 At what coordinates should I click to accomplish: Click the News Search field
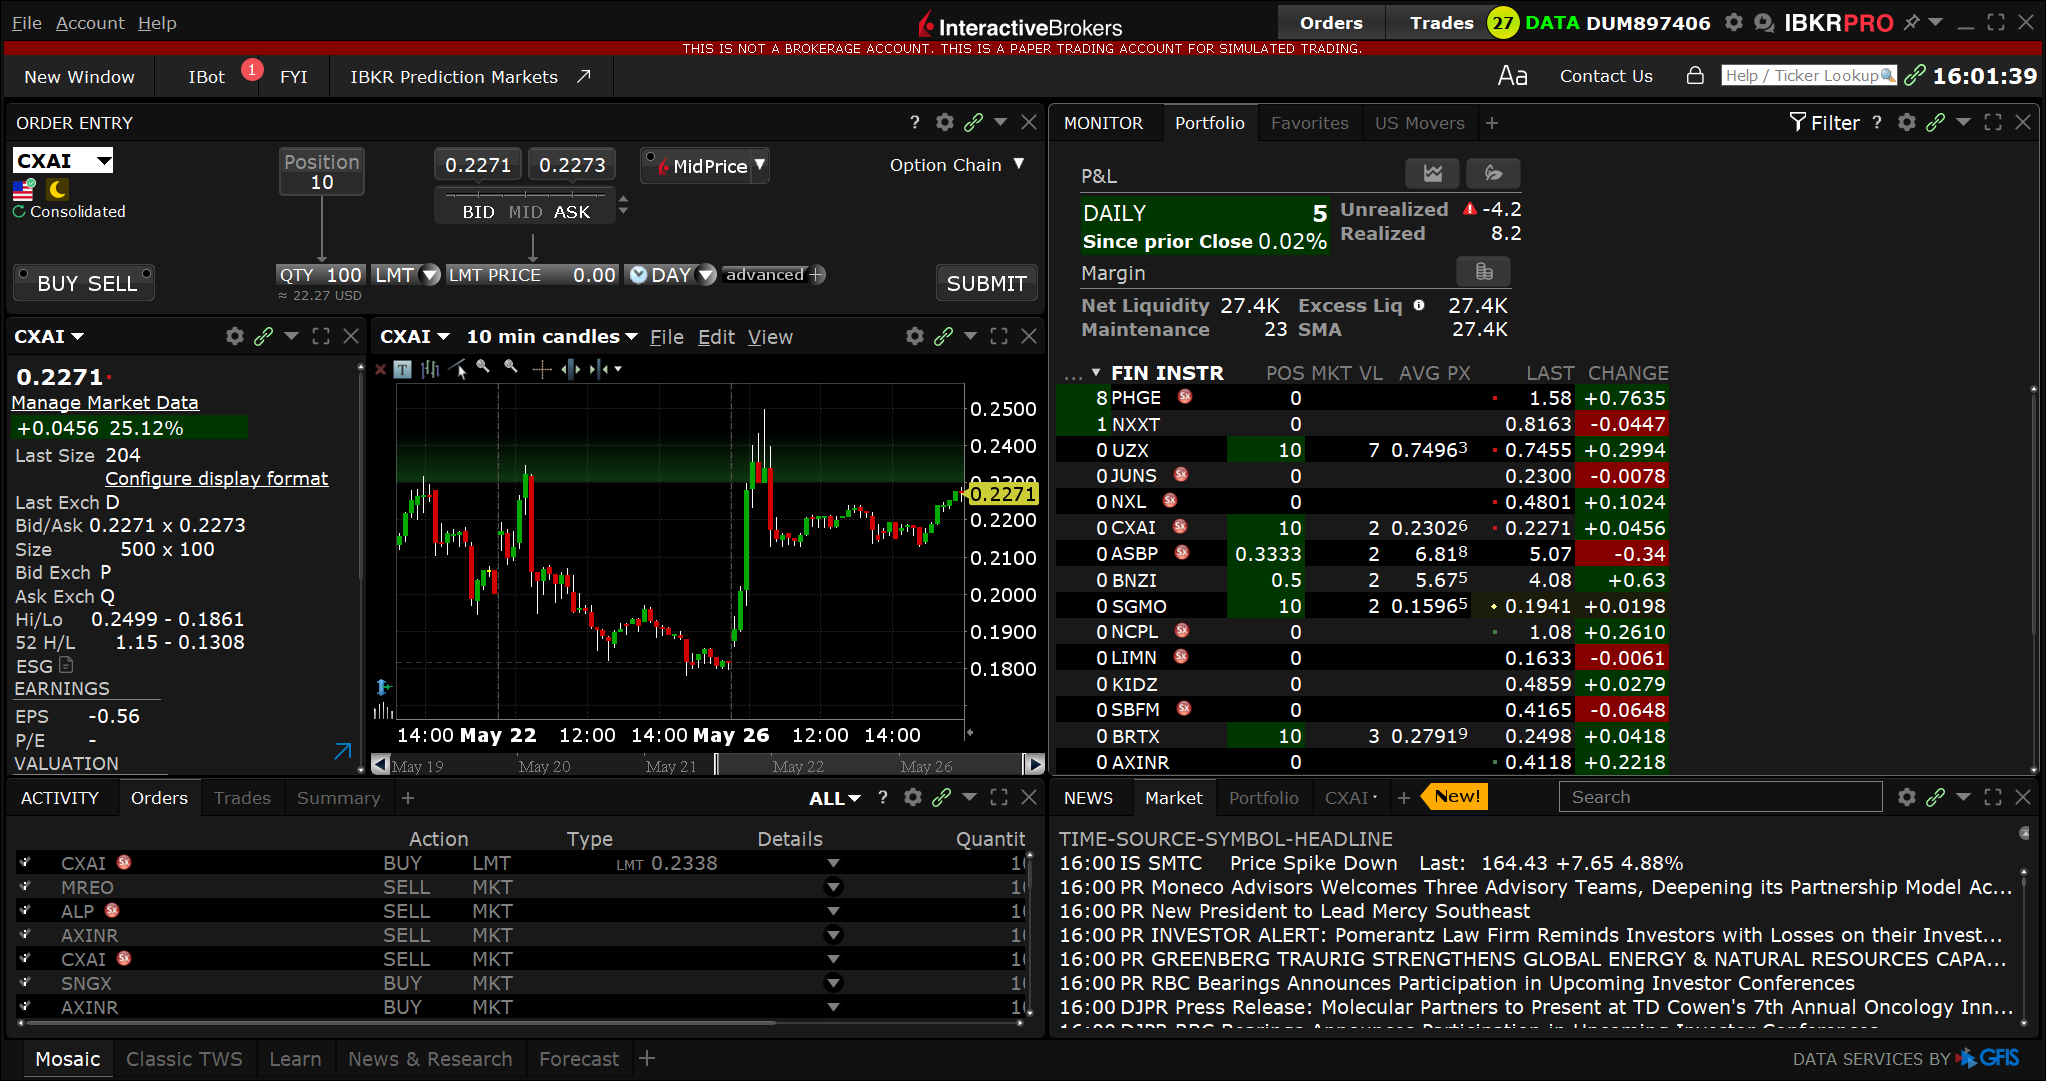1720,797
